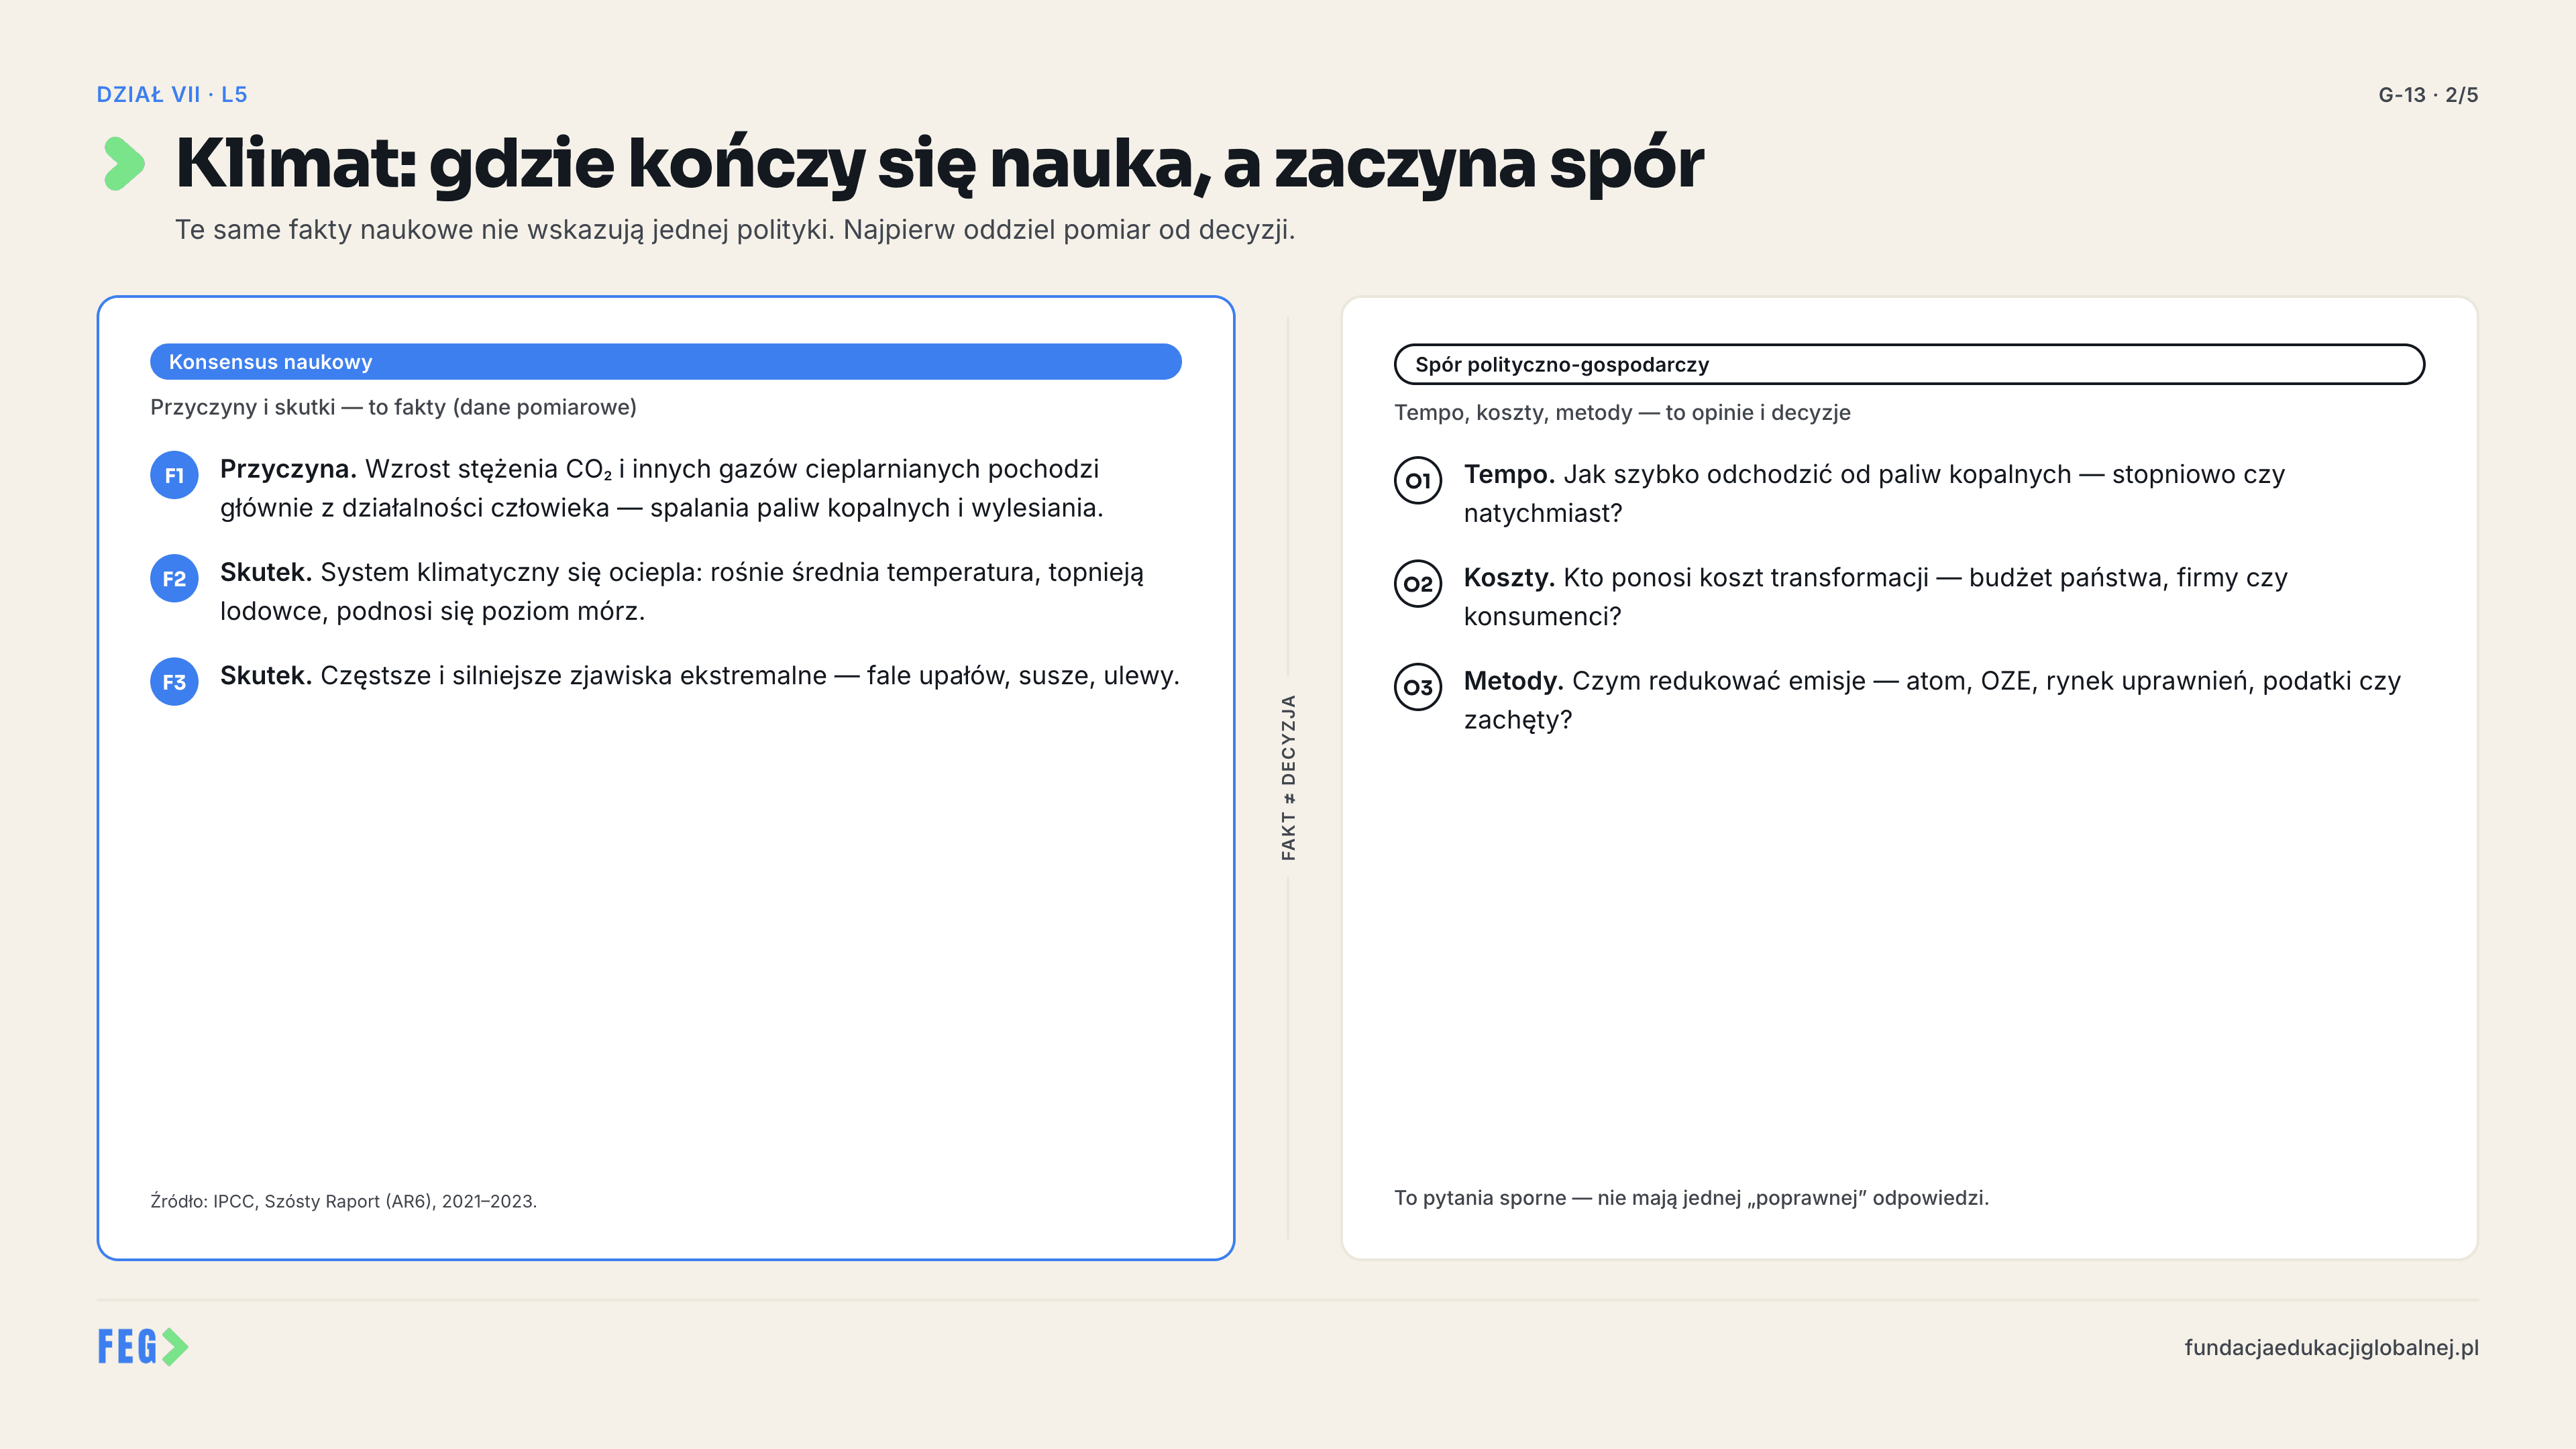The image size is (2576, 1449).
Task: Select the blue Konsensus naukowy pill
Action: click(x=666, y=362)
